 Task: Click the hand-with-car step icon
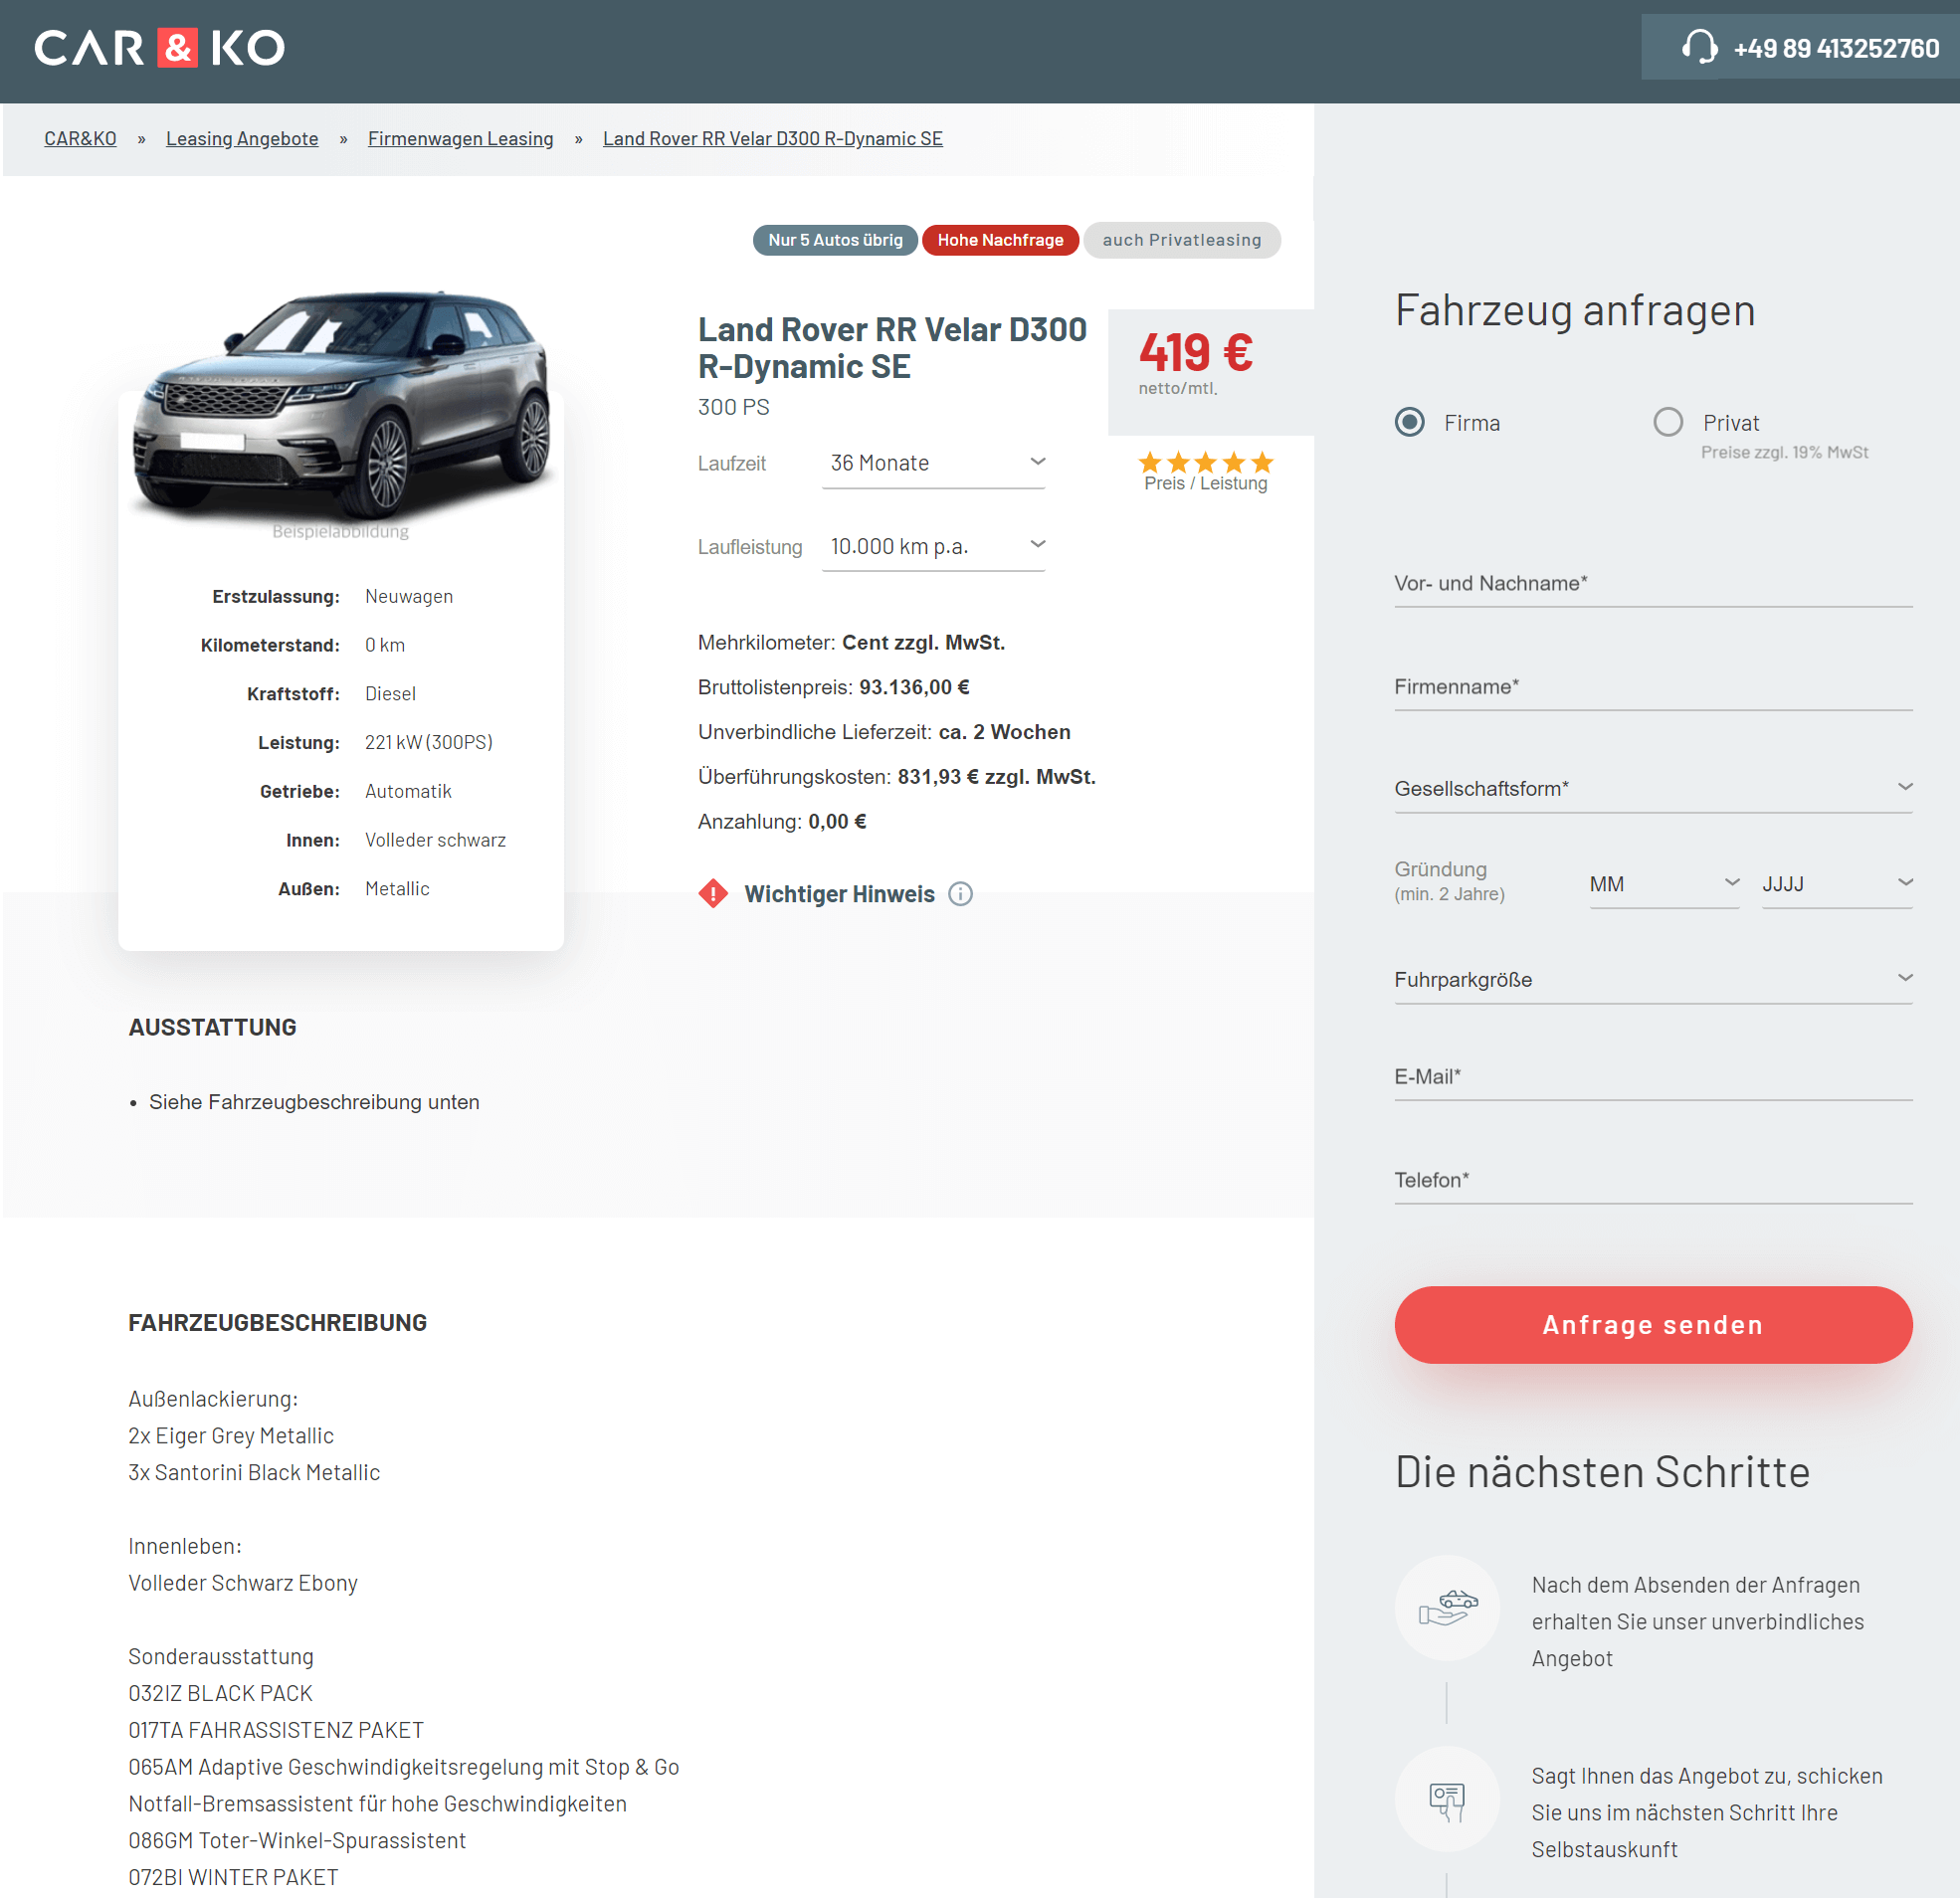pos(1447,1607)
